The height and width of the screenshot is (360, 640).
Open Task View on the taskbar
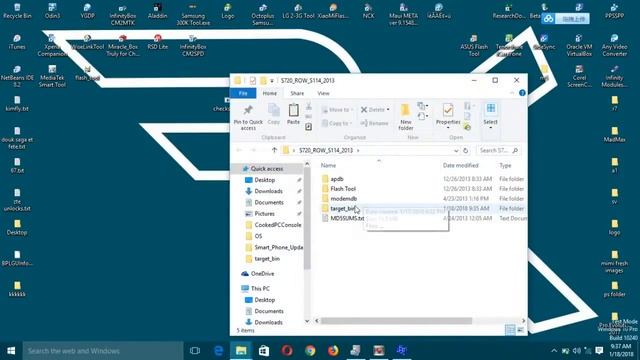point(195,351)
